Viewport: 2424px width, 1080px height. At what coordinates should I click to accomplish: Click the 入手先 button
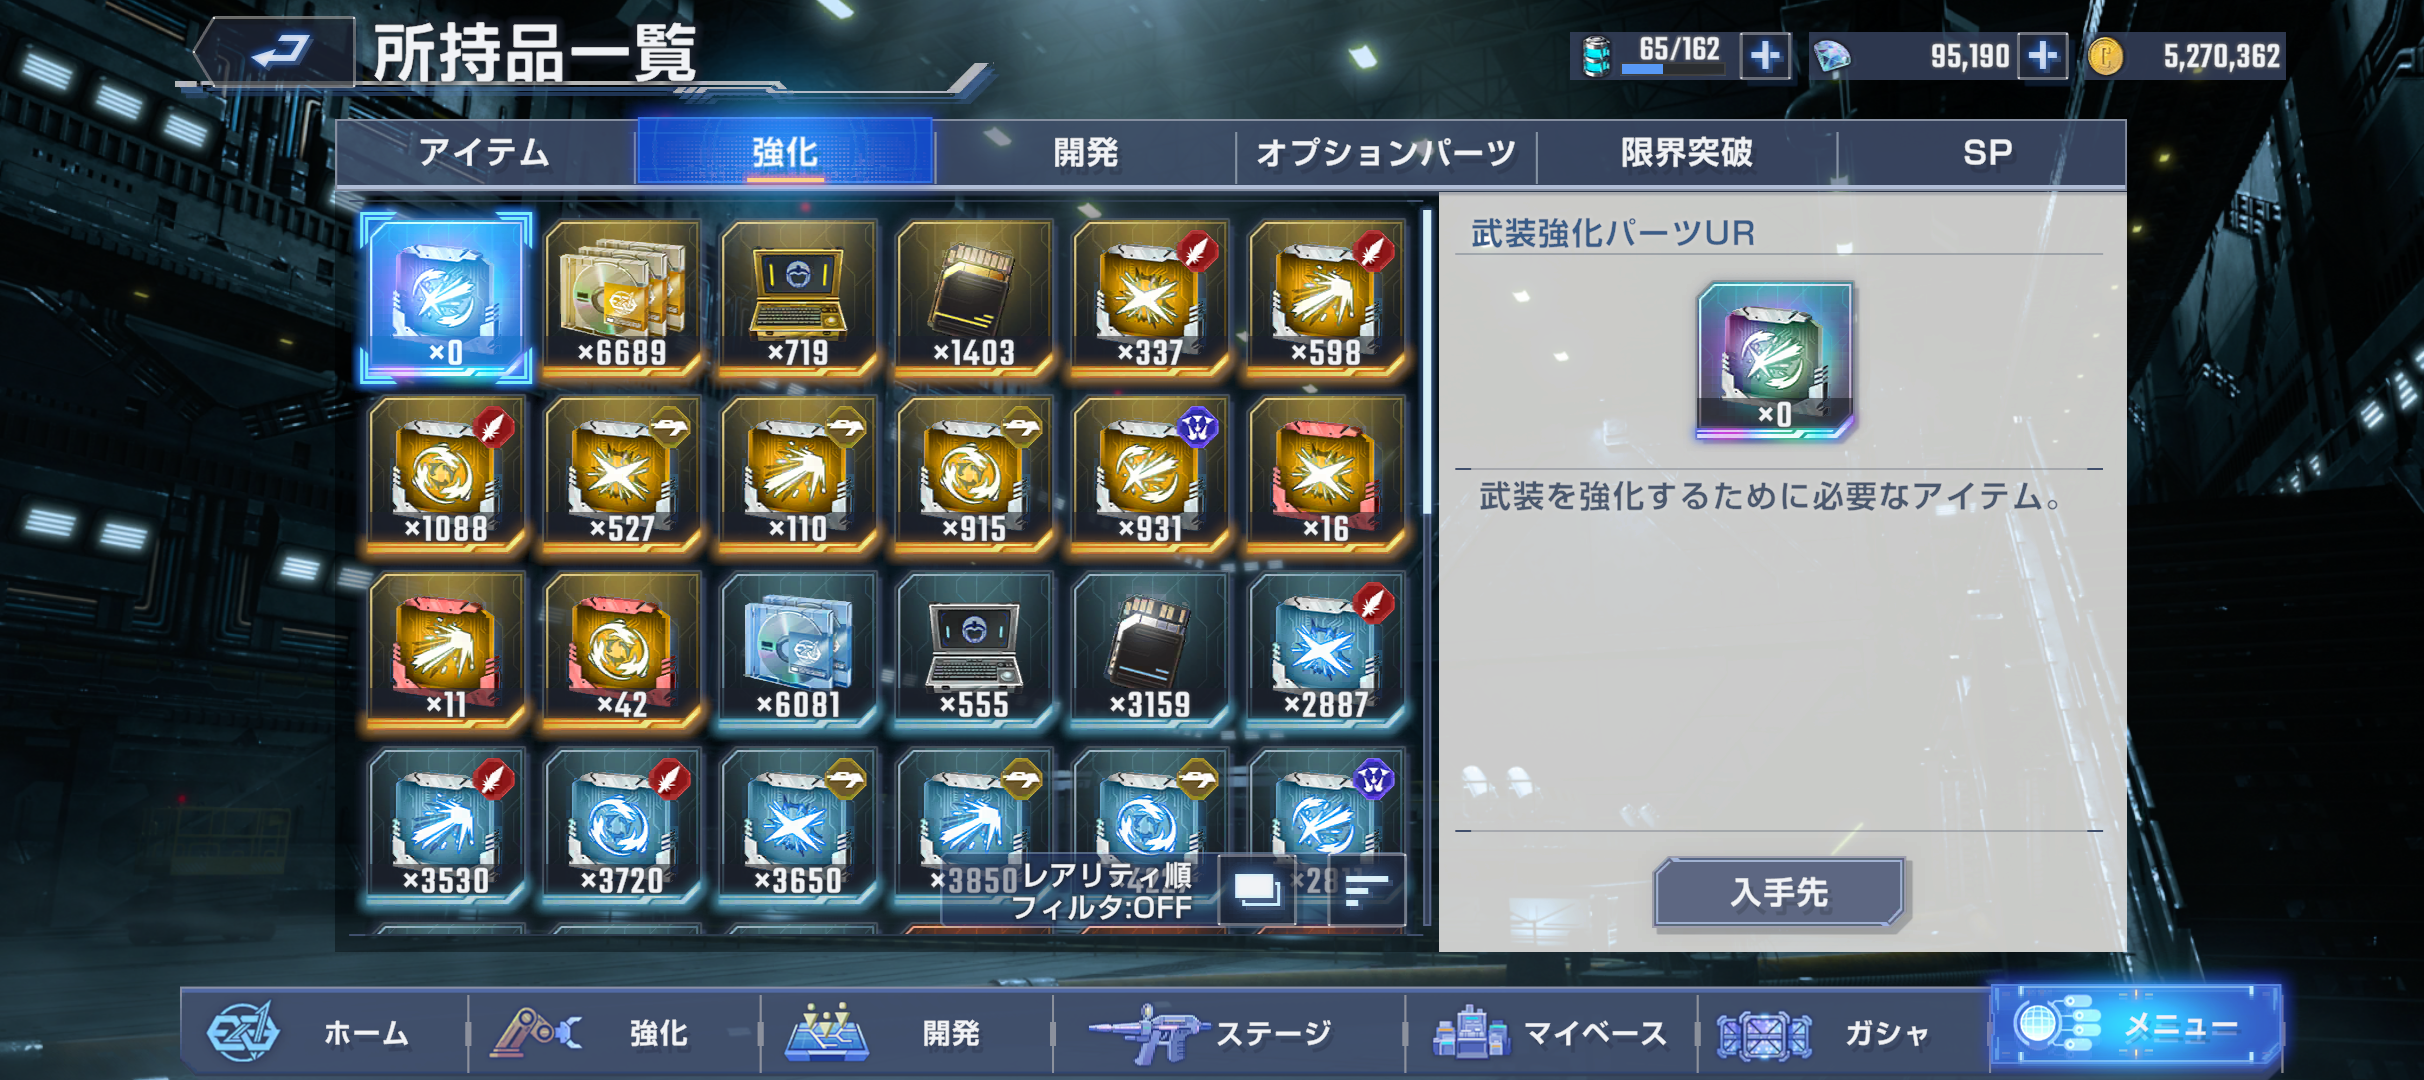pyautogui.click(x=1779, y=892)
